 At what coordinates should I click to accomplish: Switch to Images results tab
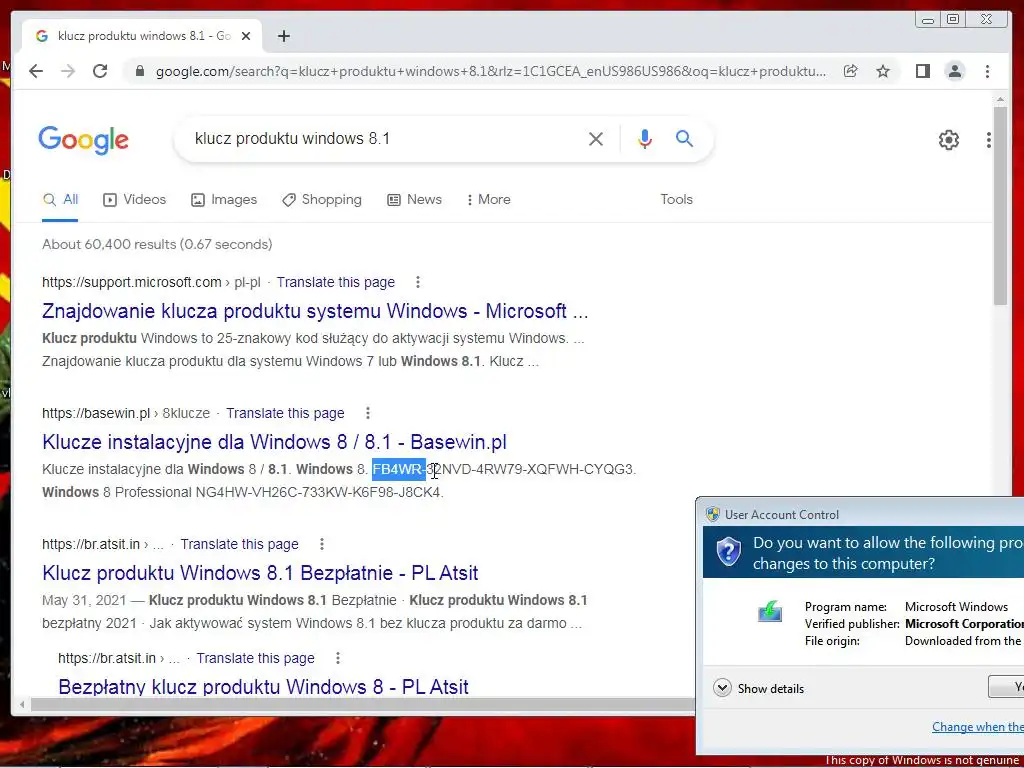tap(223, 200)
